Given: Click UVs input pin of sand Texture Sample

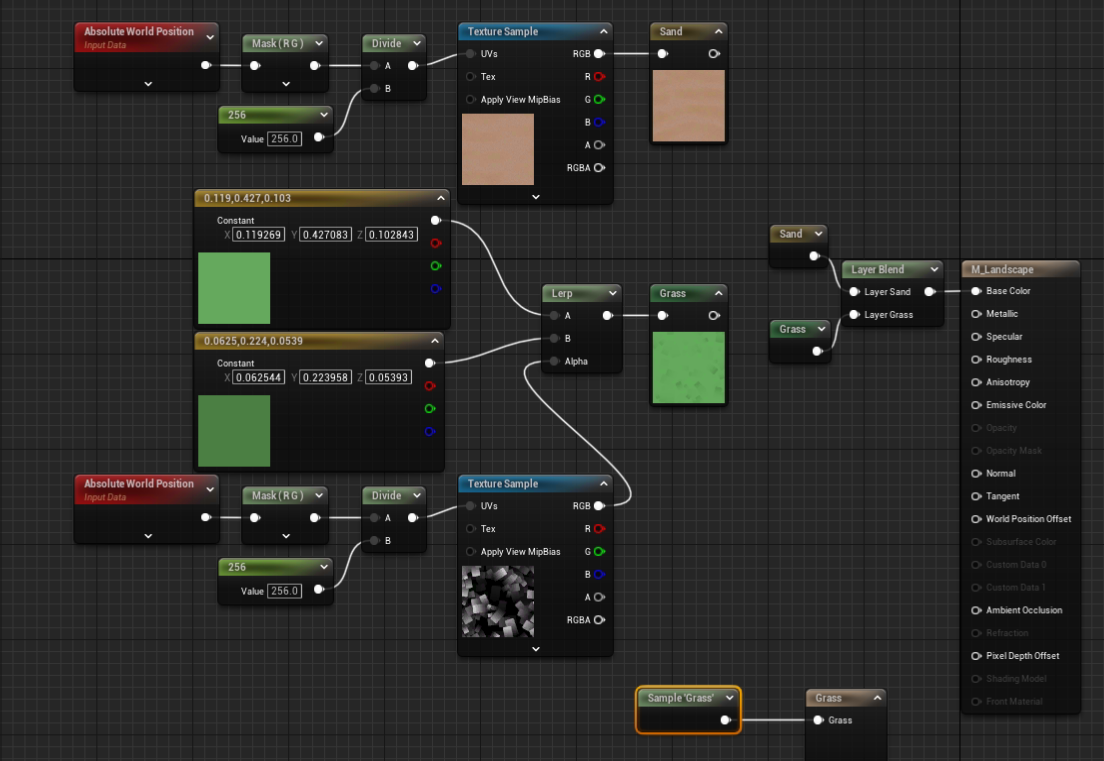Looking at the screenshot, I should 470,54.
